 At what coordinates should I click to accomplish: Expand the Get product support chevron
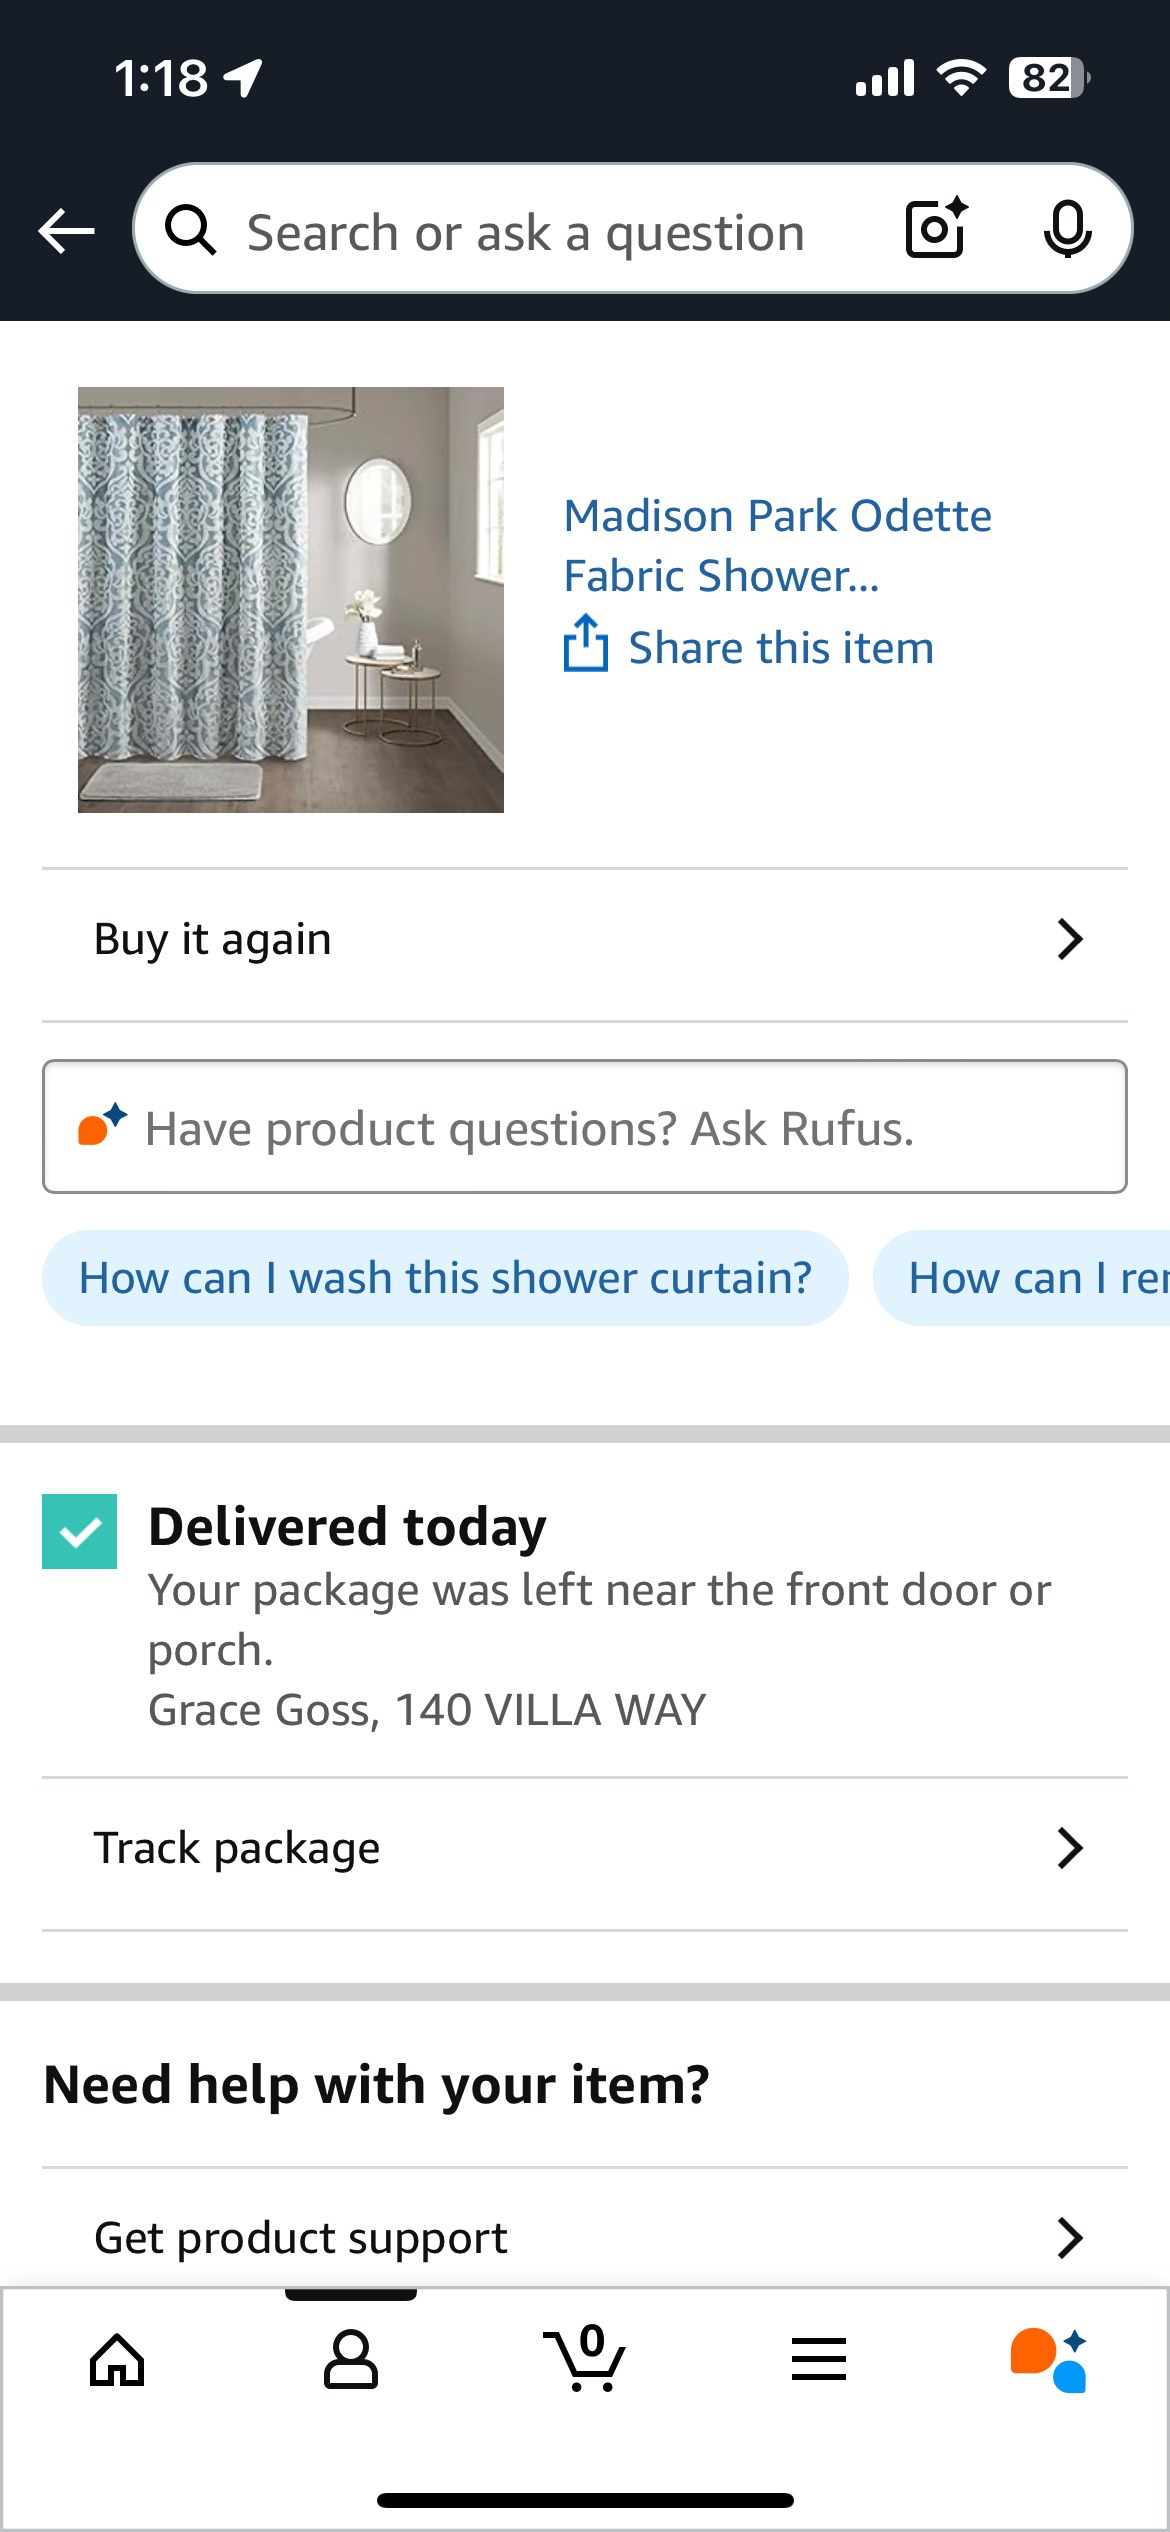tap(1070, 2238)
